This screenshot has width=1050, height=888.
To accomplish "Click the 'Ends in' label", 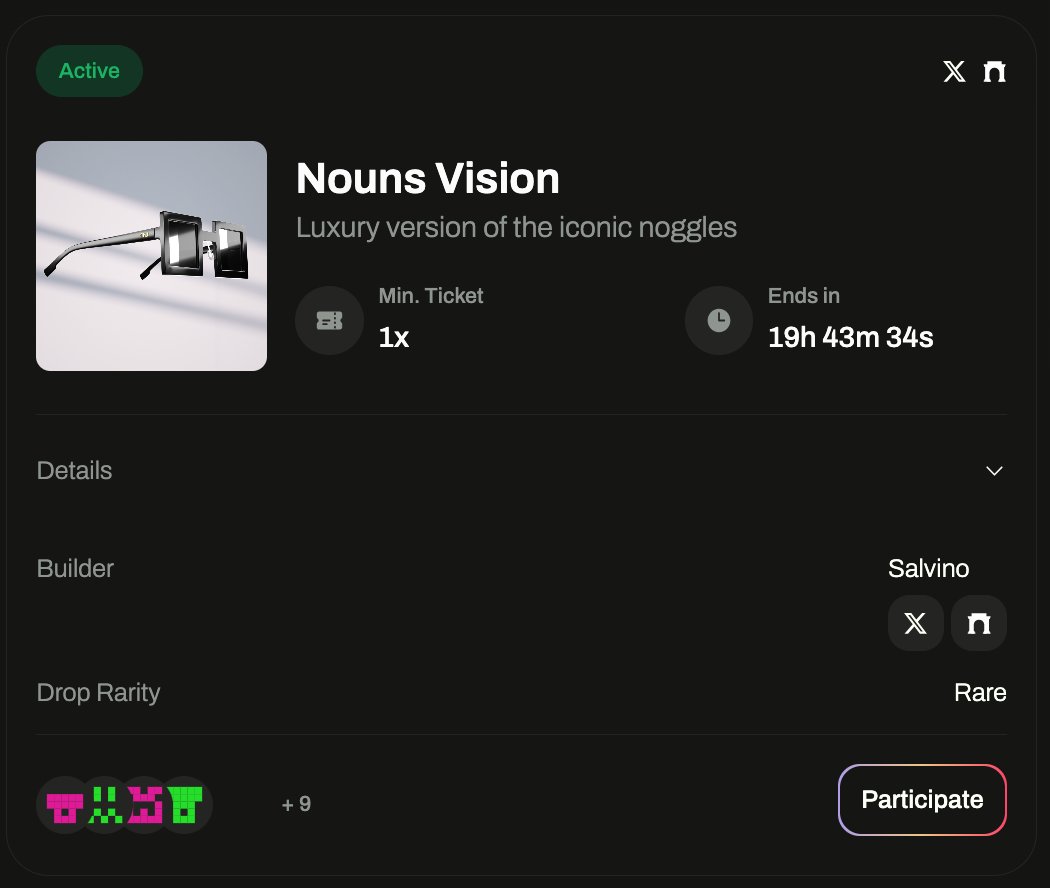I will 804,295.
